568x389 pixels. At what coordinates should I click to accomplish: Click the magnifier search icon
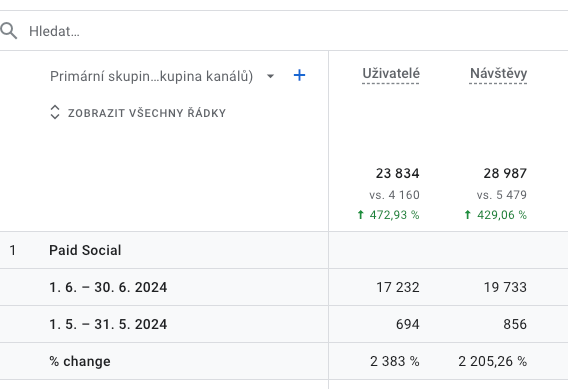(9, 31)
